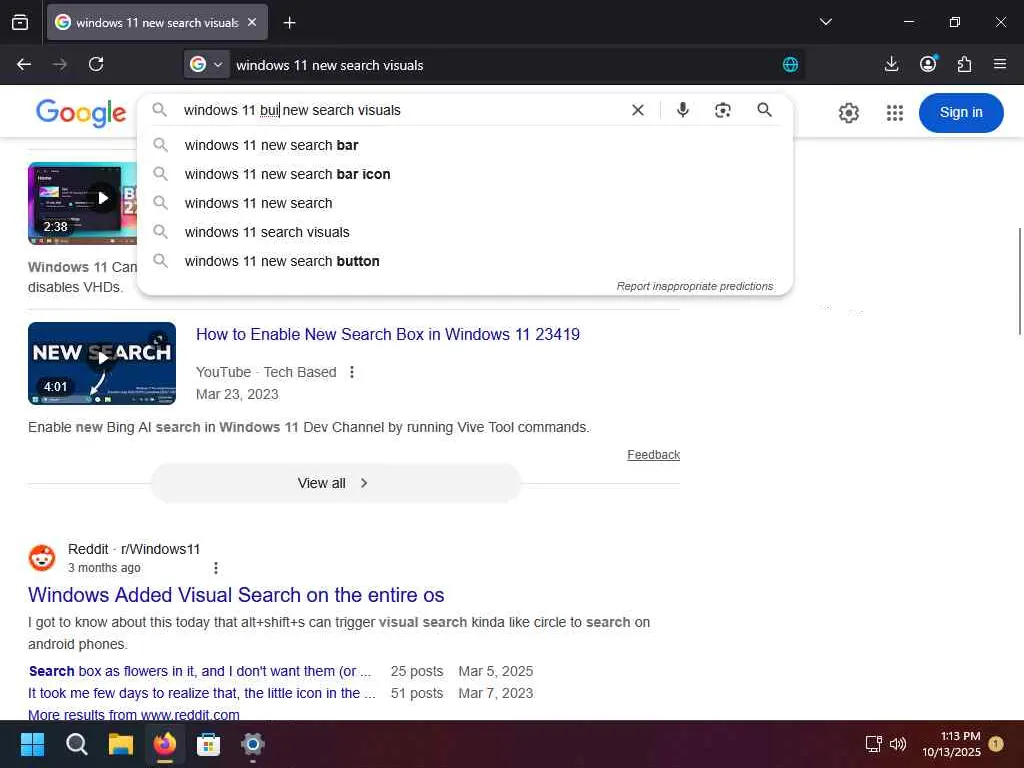
Task: Click the Feedback link under videos
Action: coord(653,455)
